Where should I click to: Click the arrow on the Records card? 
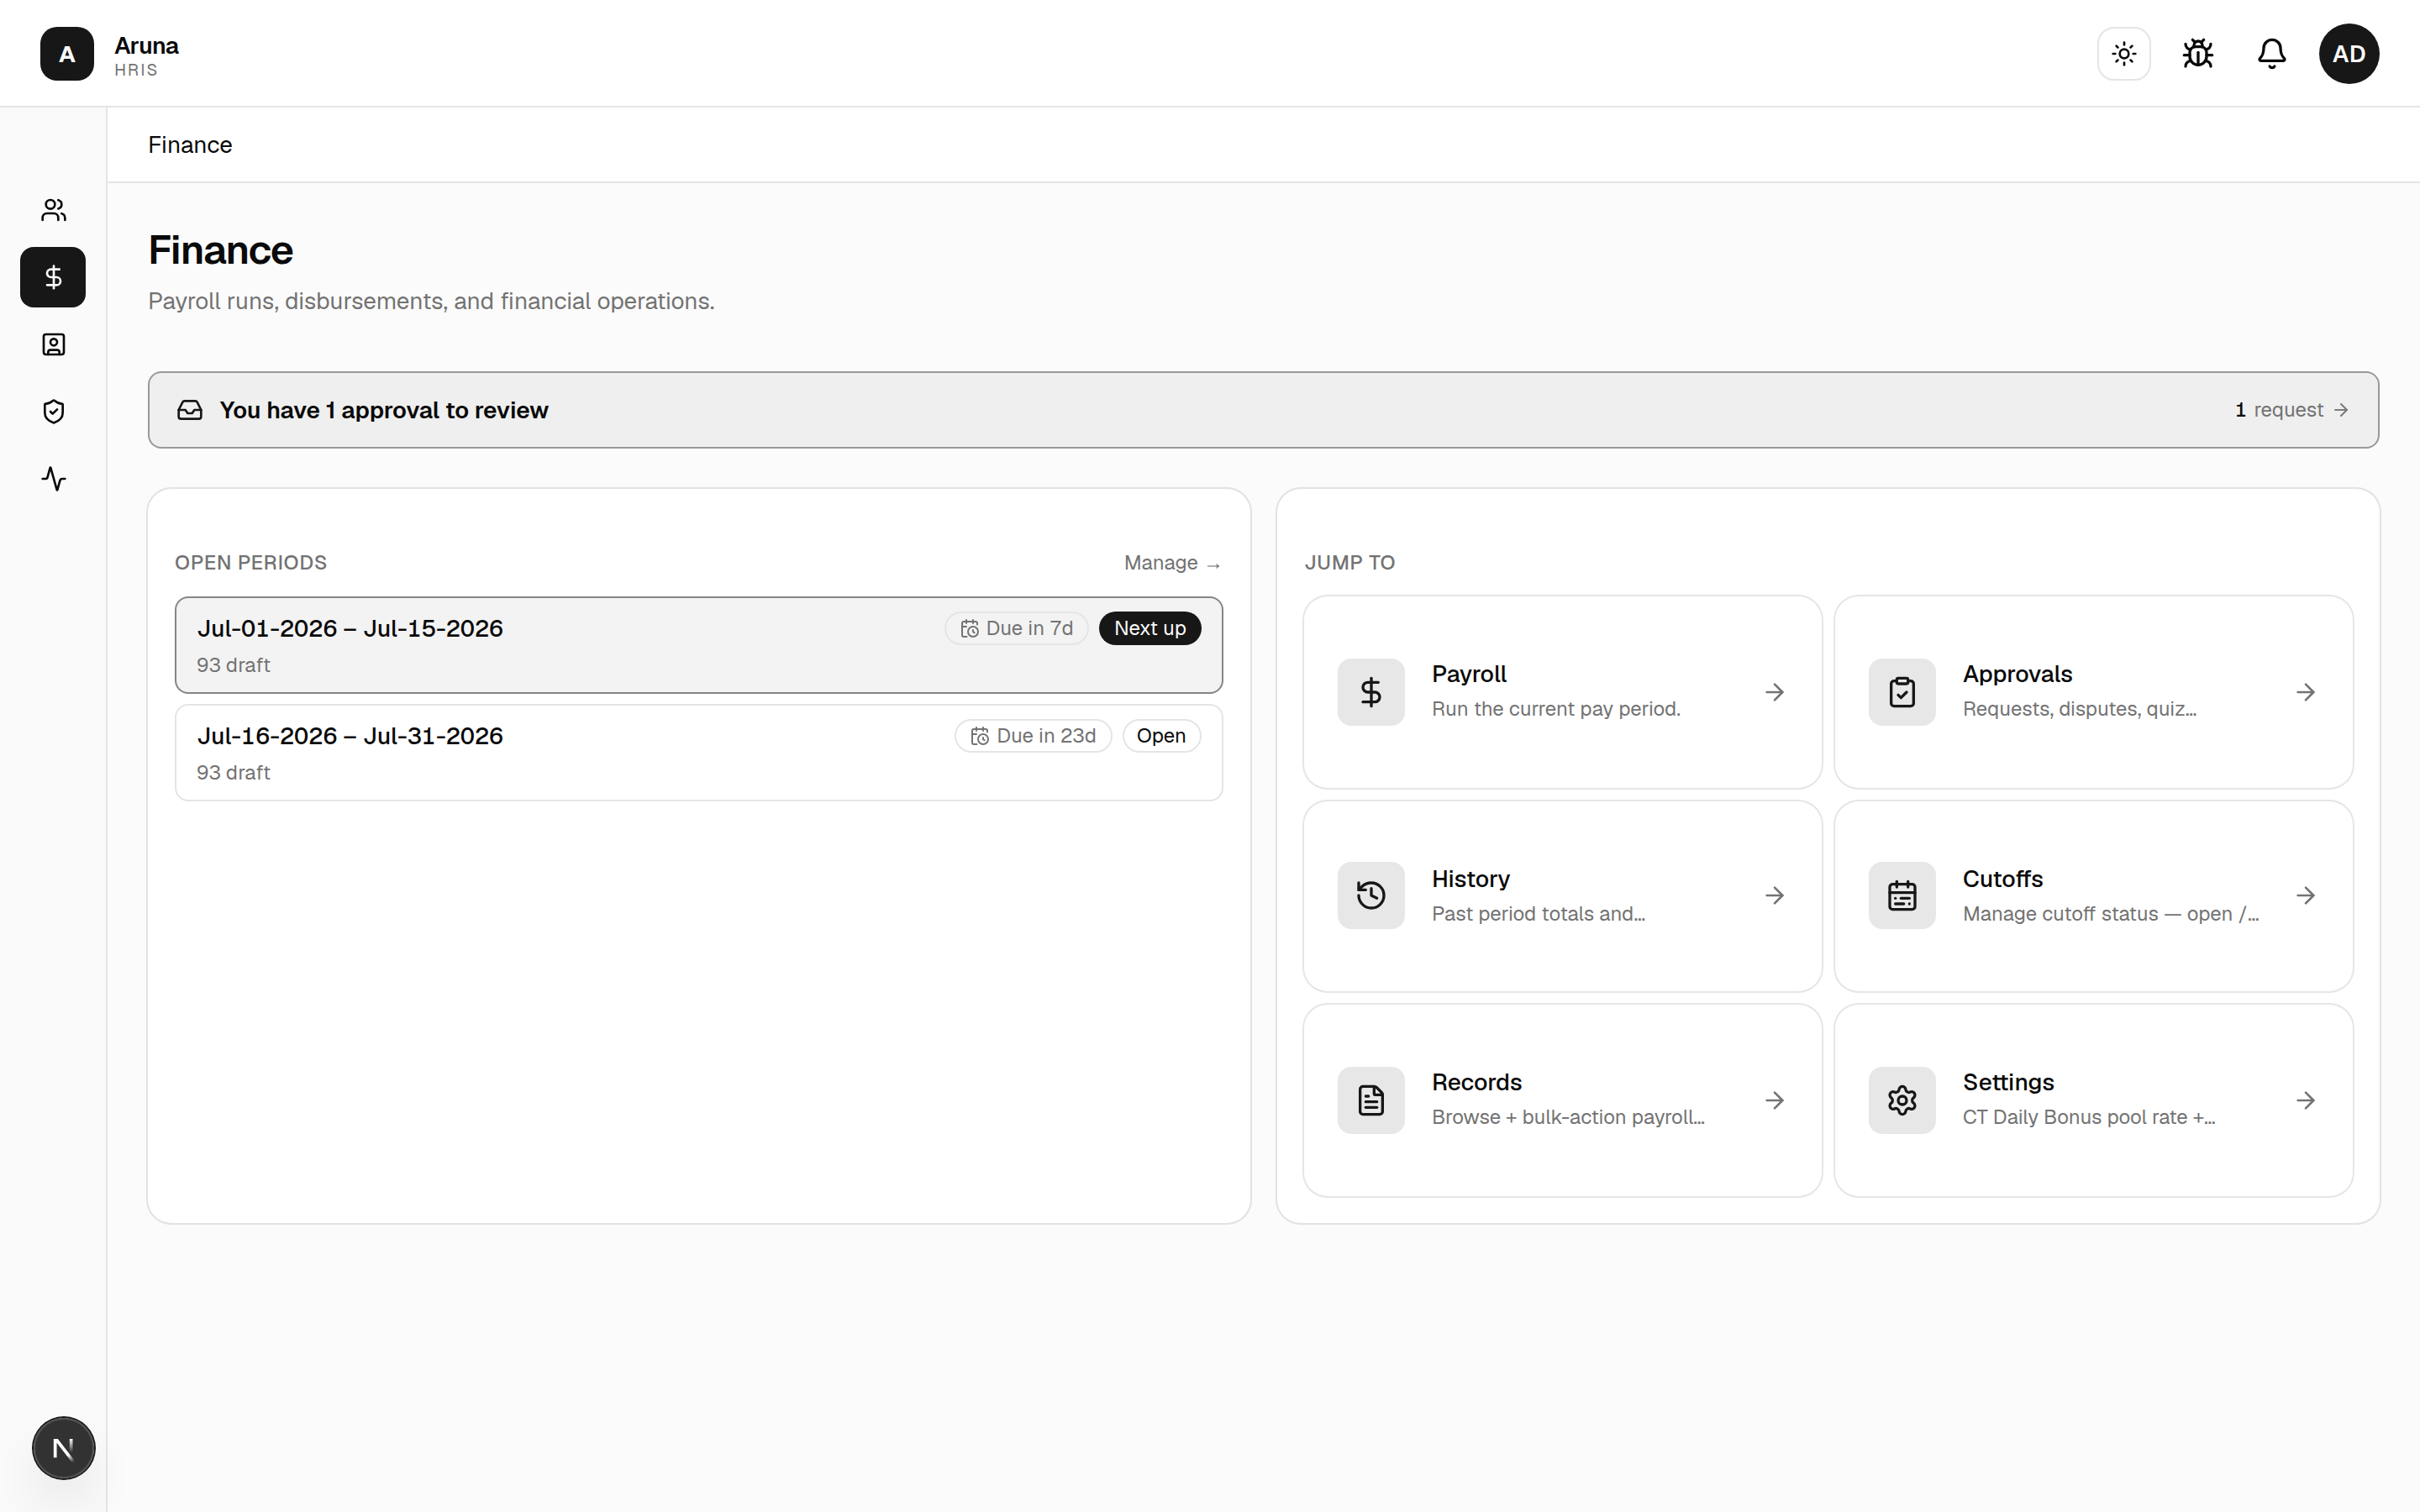[x=1775, y=1100]
